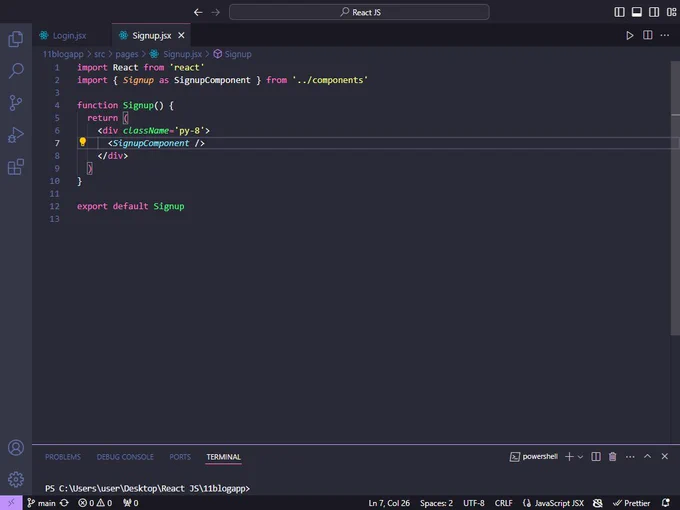
Task: Open the Search view in activity bar
Action: (x=16, y=70)
